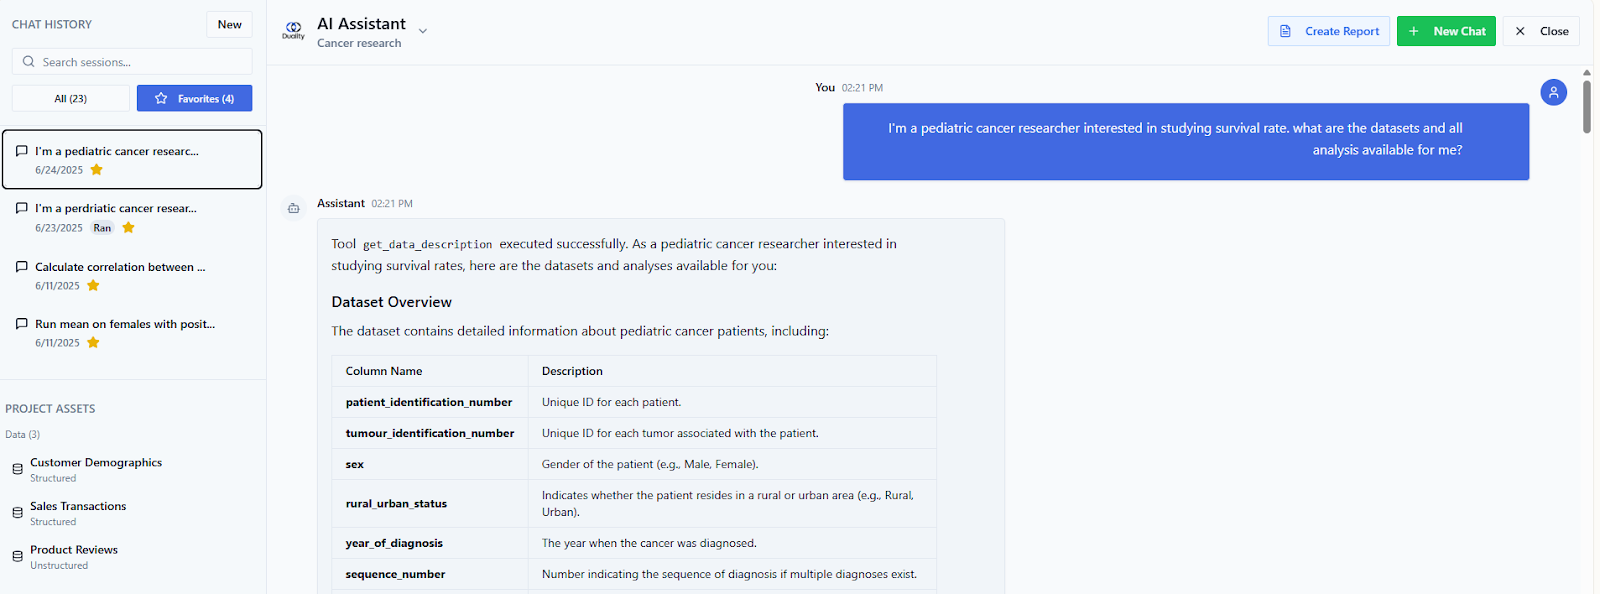Click the Ran badge on 6/23/2025 session
This screenshot has height=594, width=1600.
102,228
